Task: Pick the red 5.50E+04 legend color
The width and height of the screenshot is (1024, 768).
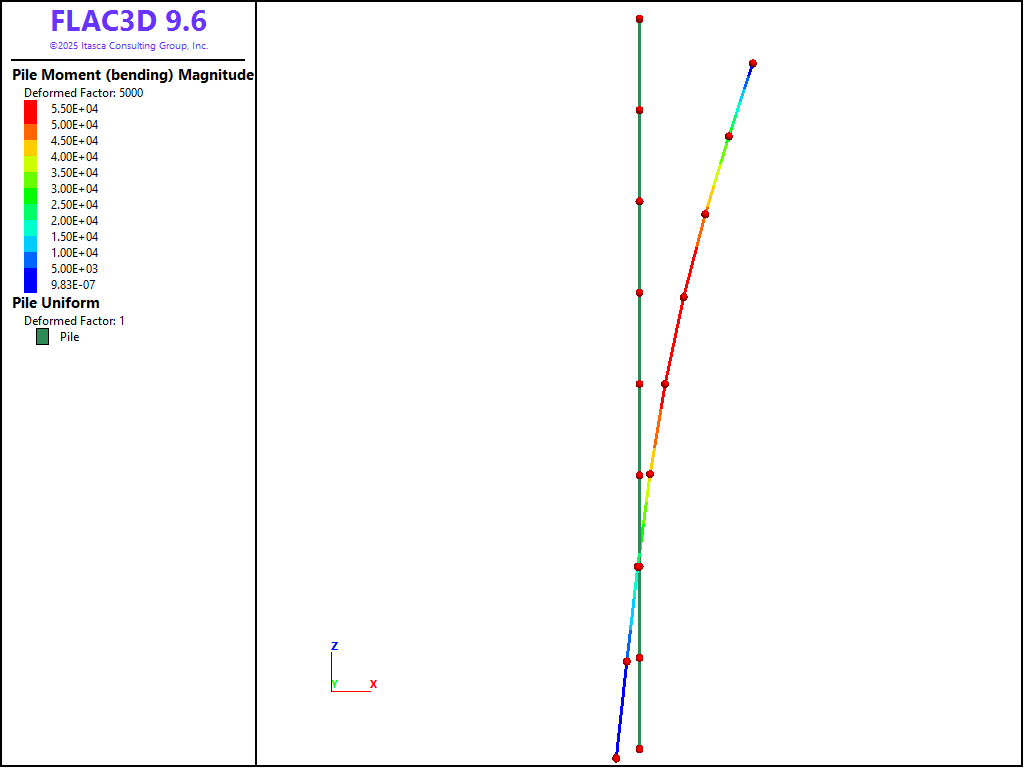Action: click(31, 108)
